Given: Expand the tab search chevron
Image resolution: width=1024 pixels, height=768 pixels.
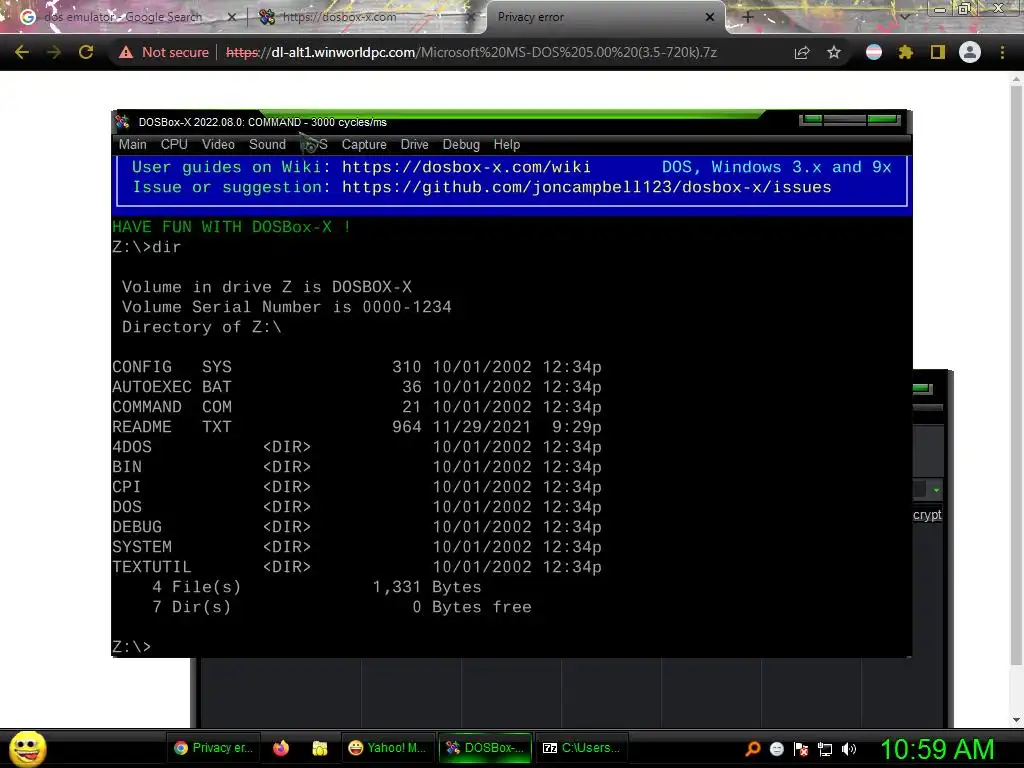Looking at the screenshot, I should (x=904, y=17).
